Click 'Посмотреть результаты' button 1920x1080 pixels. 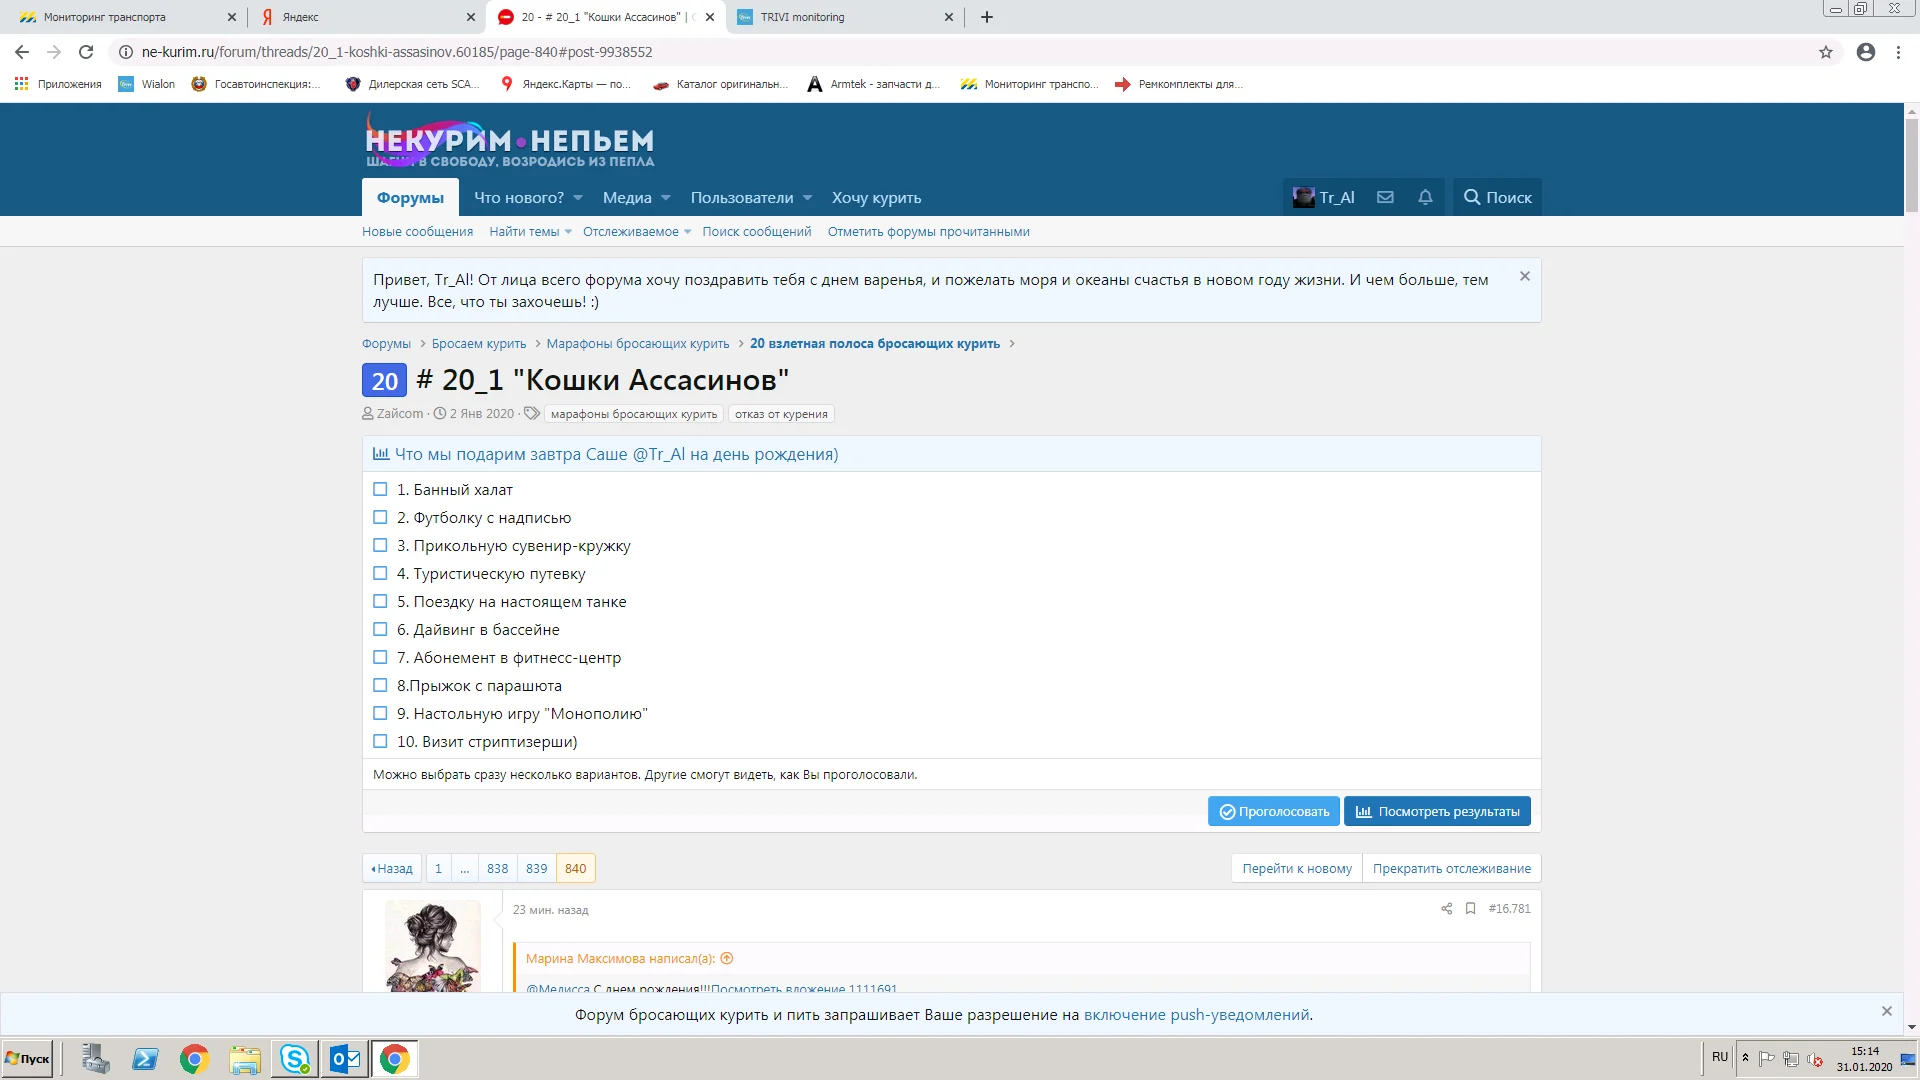pyautogui.click(x=1437, y=811)
